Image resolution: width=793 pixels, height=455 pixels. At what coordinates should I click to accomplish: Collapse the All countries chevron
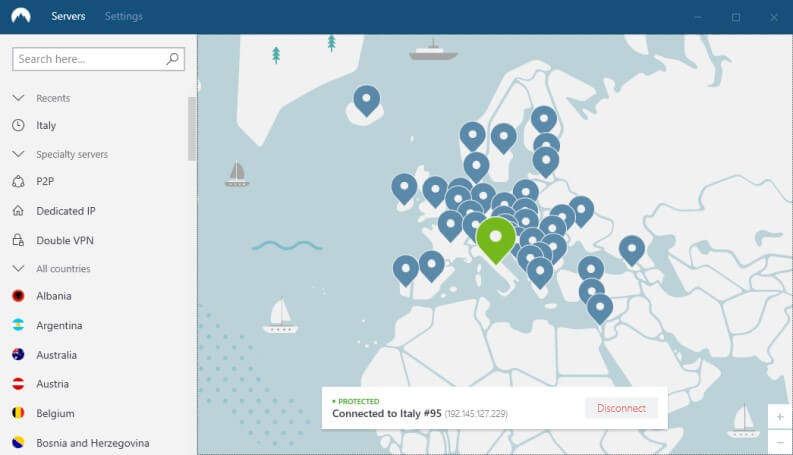click(x=18, y=268)
